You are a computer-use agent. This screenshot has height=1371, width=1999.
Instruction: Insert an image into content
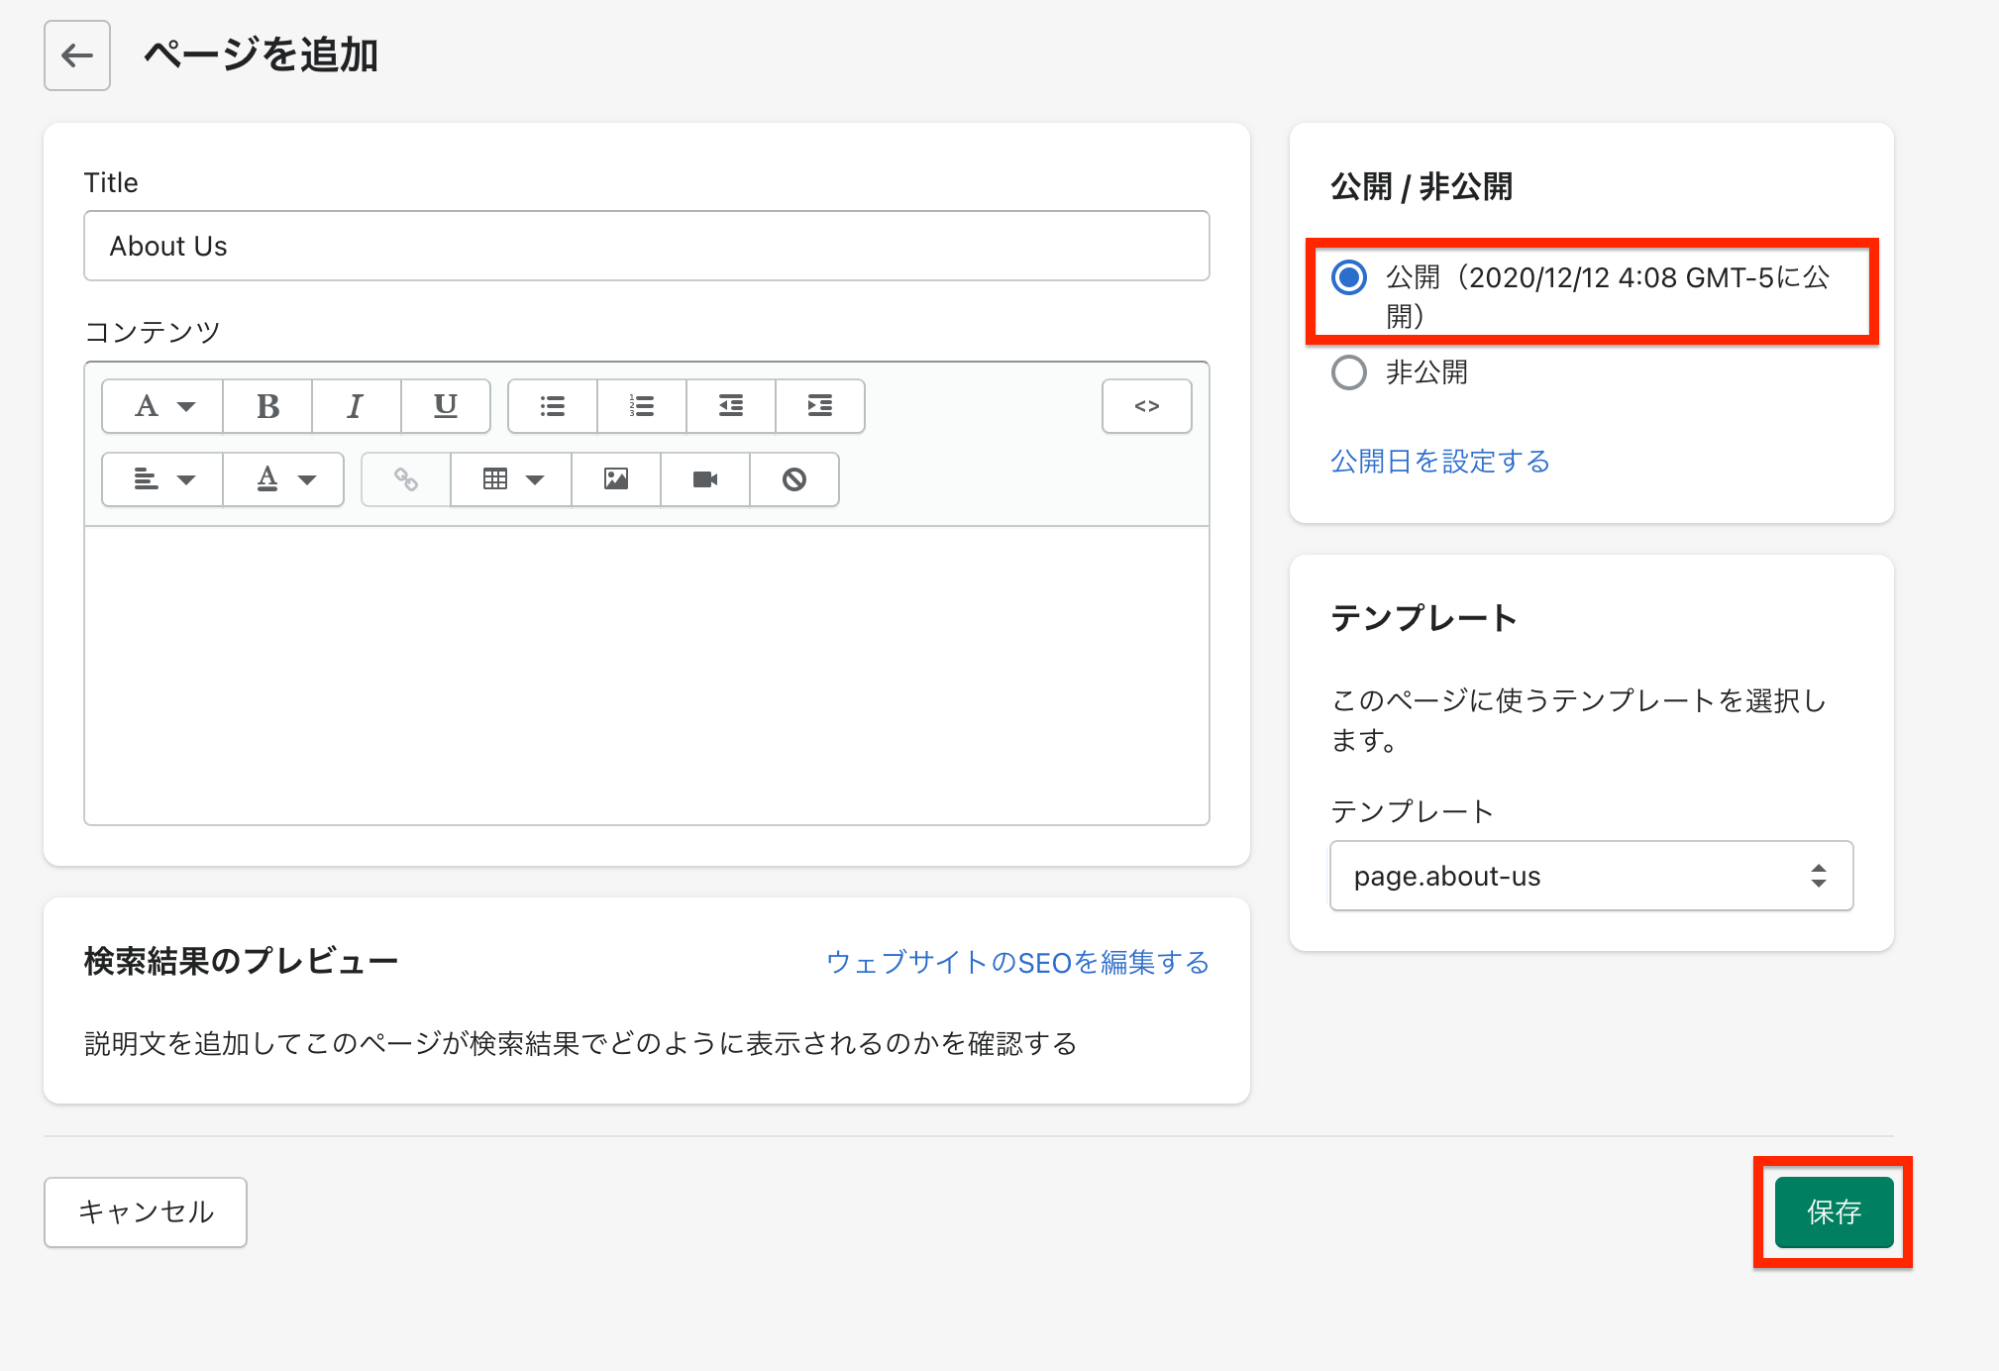[616, 480]
